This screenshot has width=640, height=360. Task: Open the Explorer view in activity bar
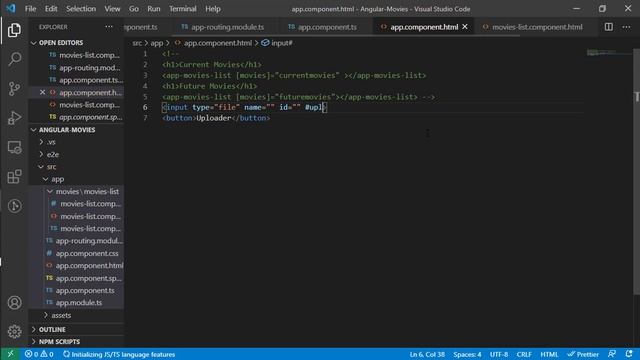point(14,30)
